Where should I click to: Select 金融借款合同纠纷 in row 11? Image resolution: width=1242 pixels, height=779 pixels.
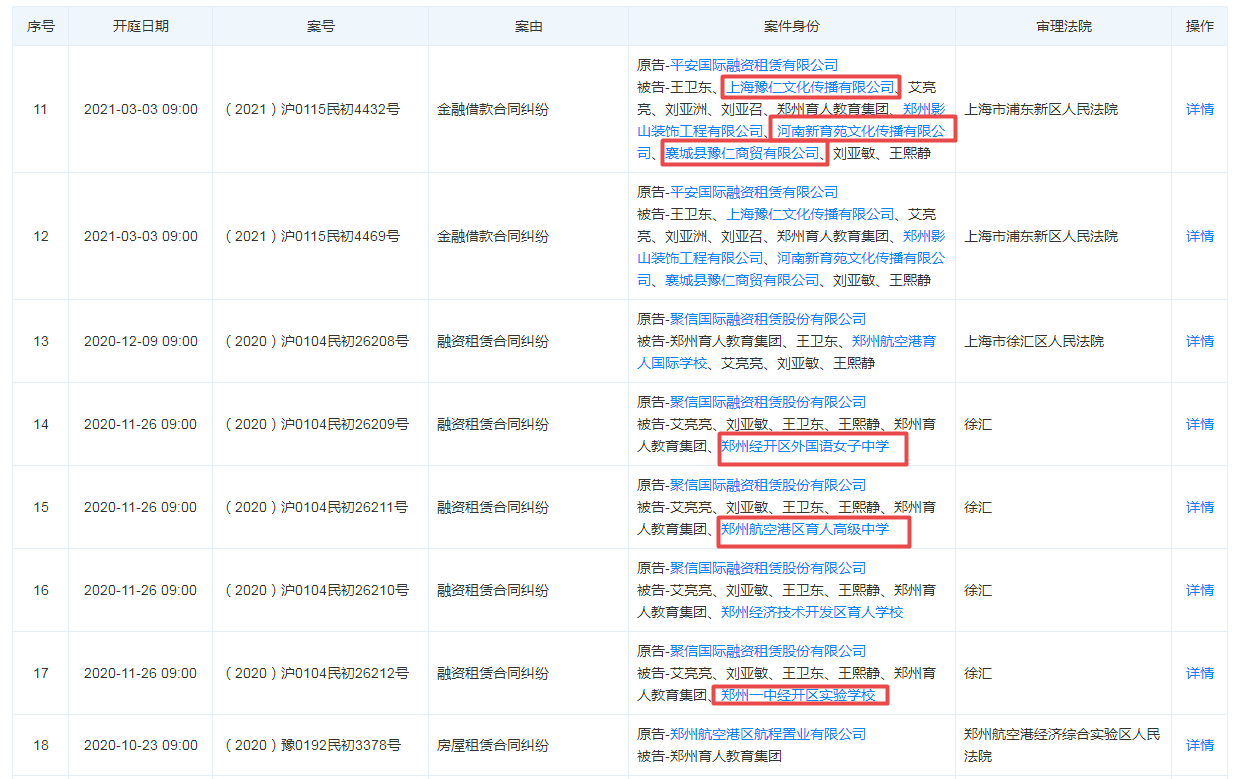coord(493,109)
